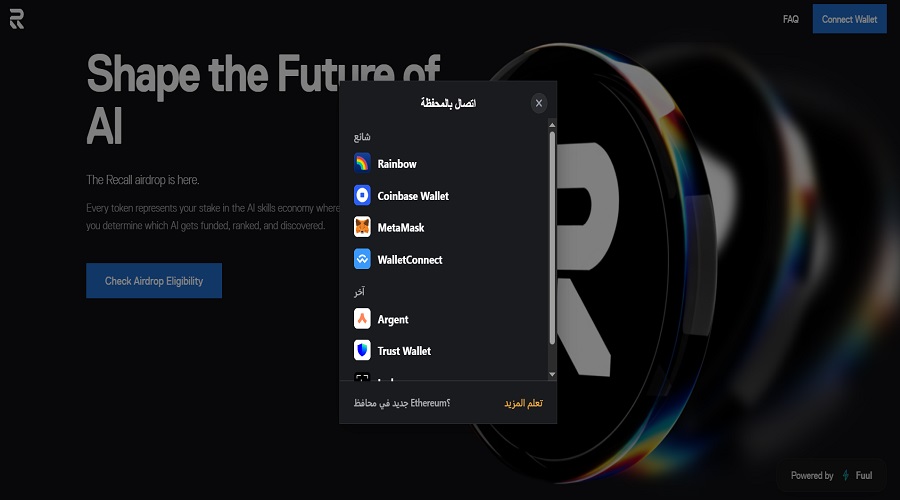The width and height of the screenshot is (900, 500).
Task: Click the Powered by Fuul badge text
Action: [x=831, y=475]
